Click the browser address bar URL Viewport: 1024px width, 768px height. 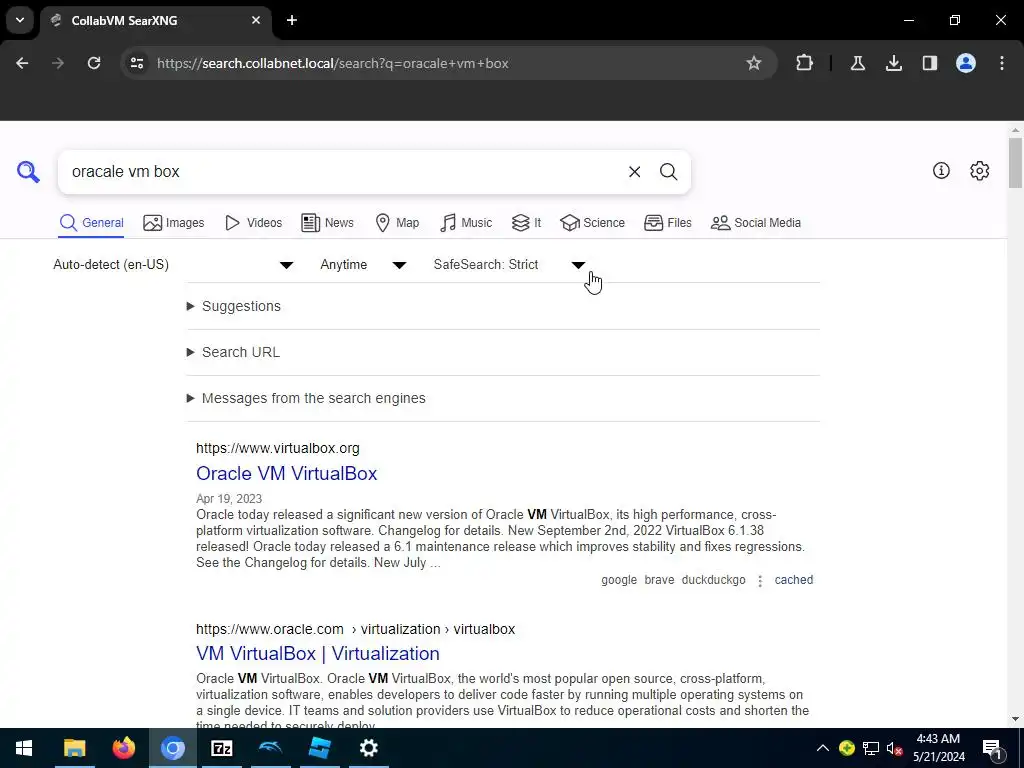[x=332, y=63]
